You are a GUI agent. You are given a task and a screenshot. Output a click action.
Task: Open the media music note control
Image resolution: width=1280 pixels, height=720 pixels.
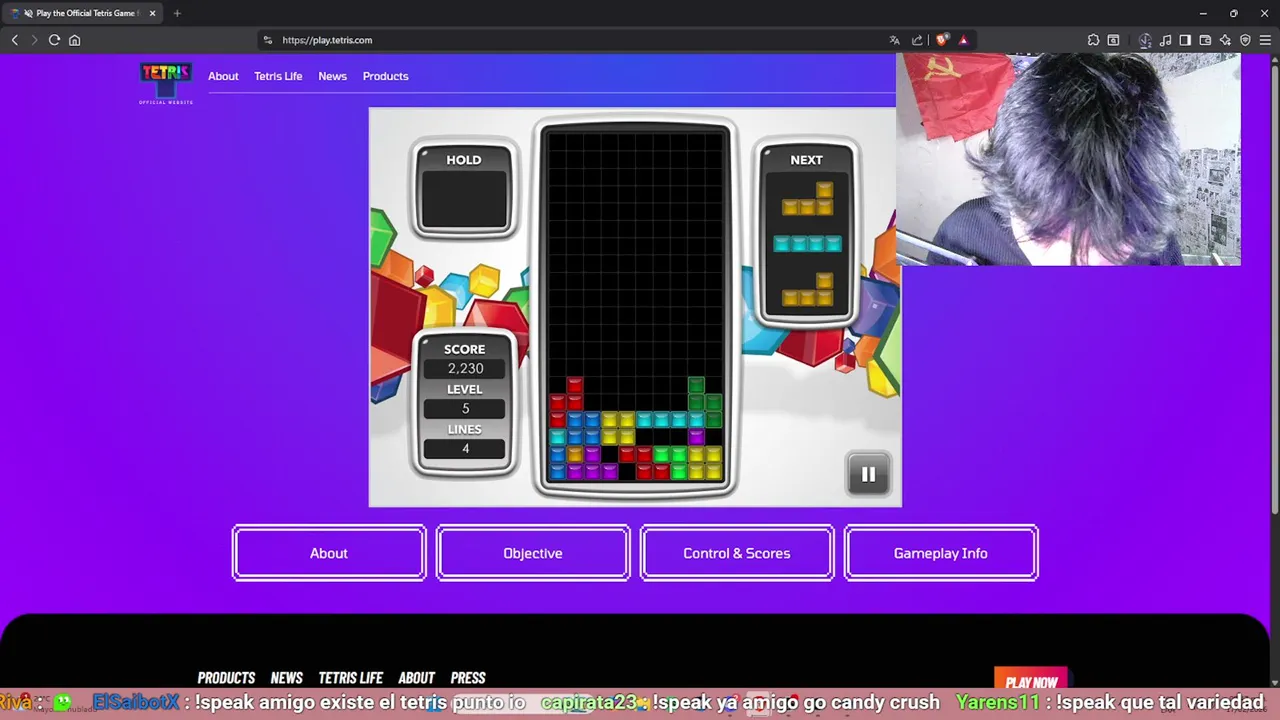[1166, 40]
